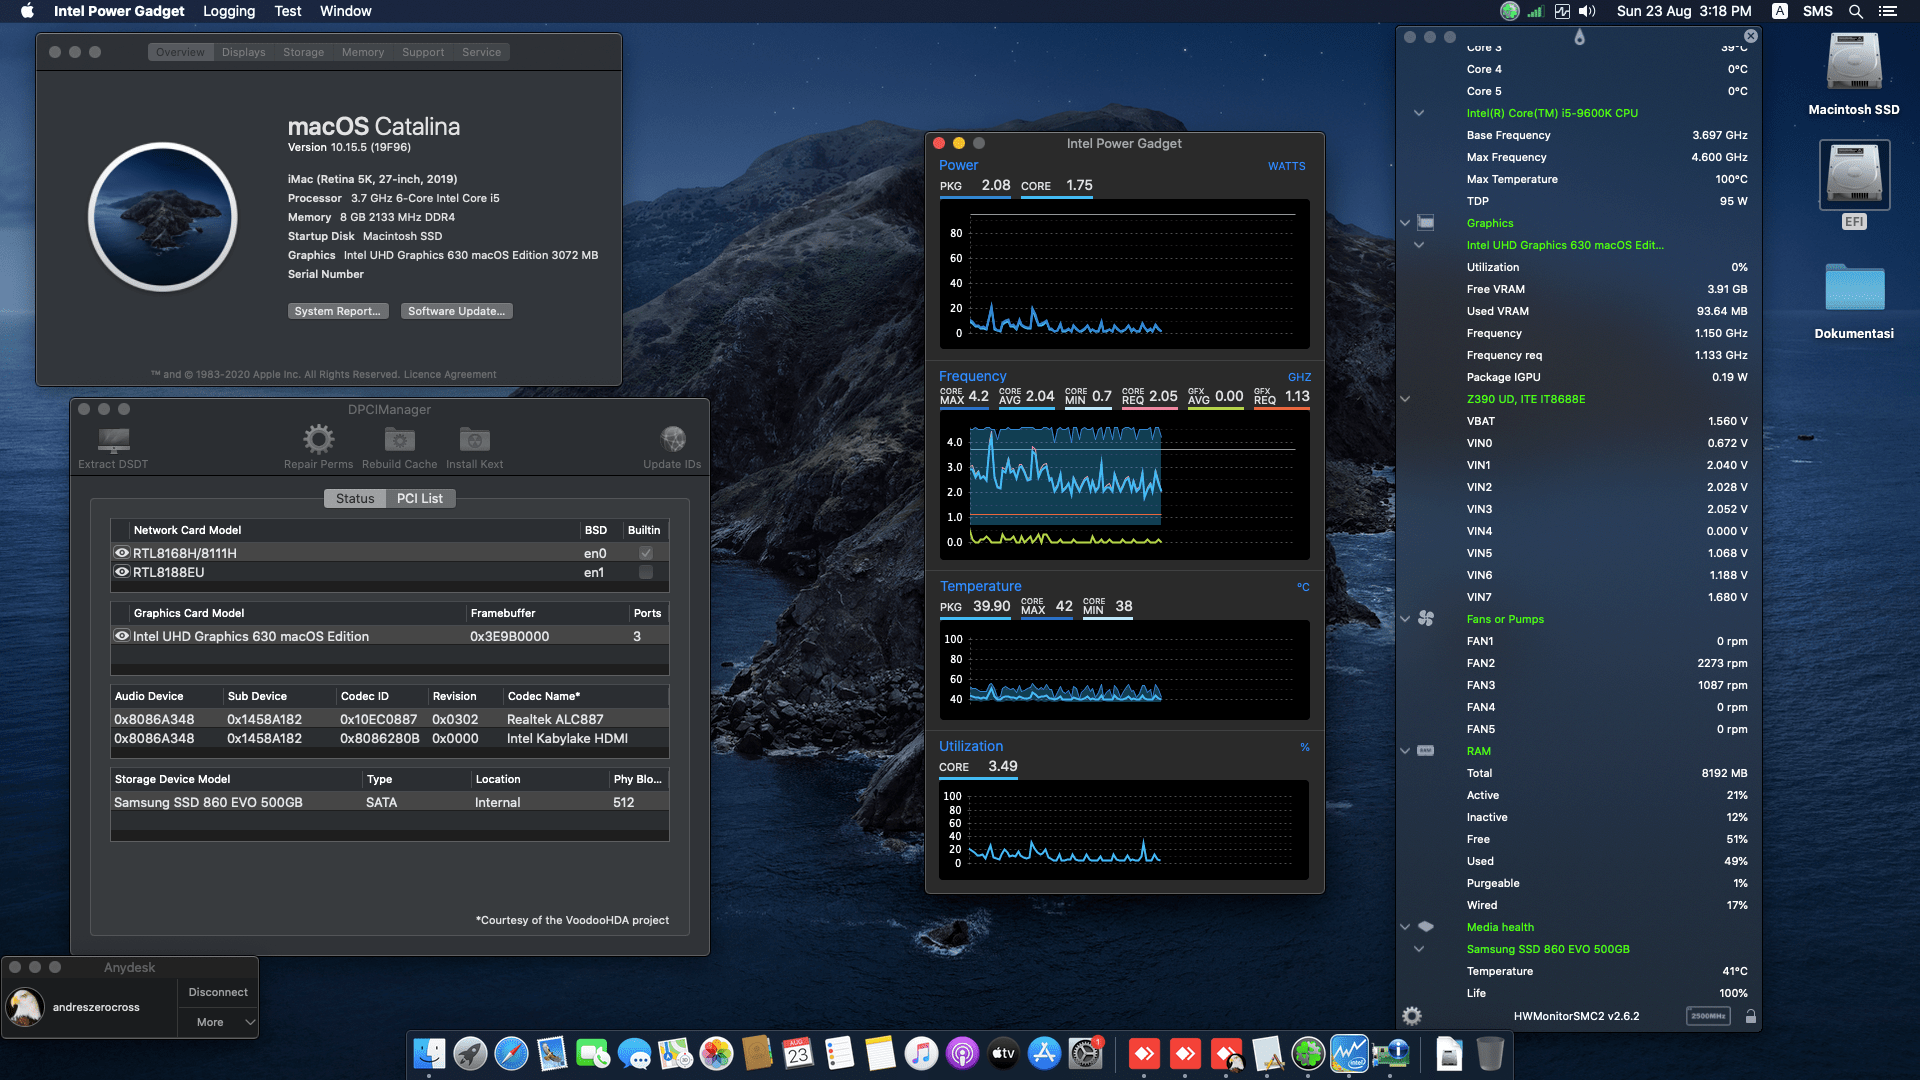Select the Repair Perms tool
1920x1080 pixels.
coord(318,440)
